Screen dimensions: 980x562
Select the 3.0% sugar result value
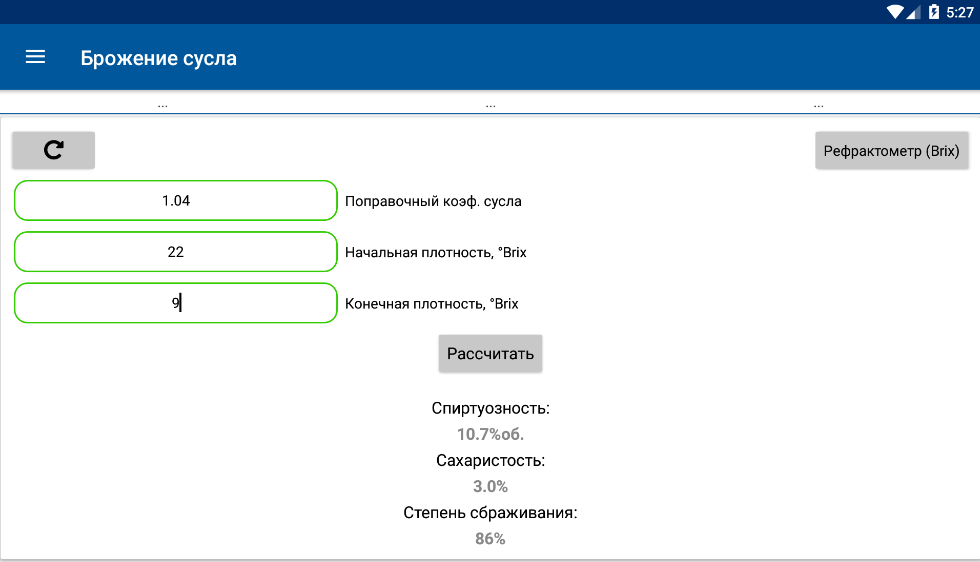pos(491,486)
